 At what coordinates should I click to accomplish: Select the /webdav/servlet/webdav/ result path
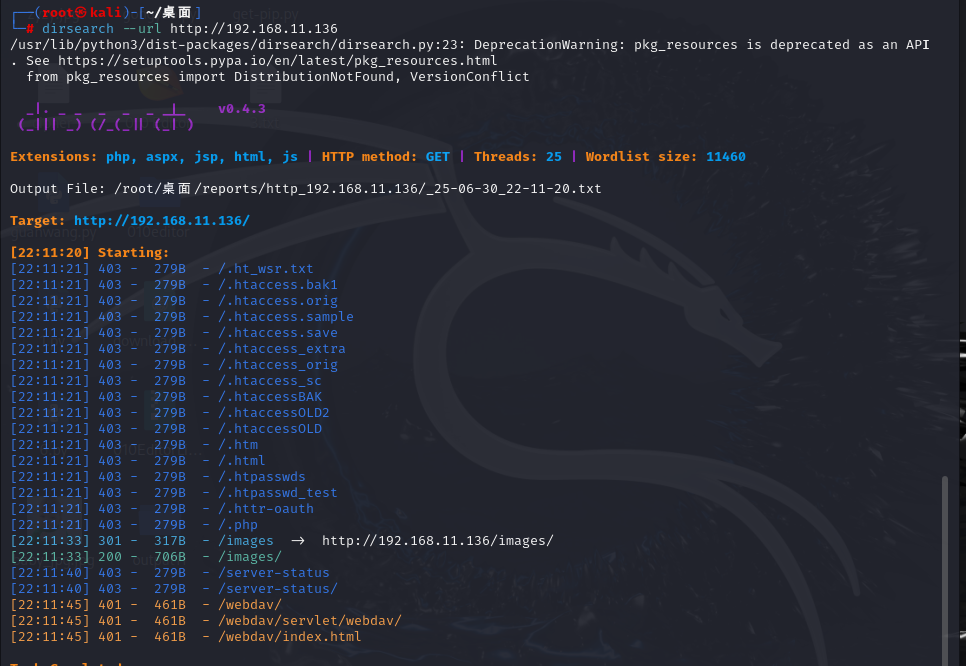[x=310, y=621]
